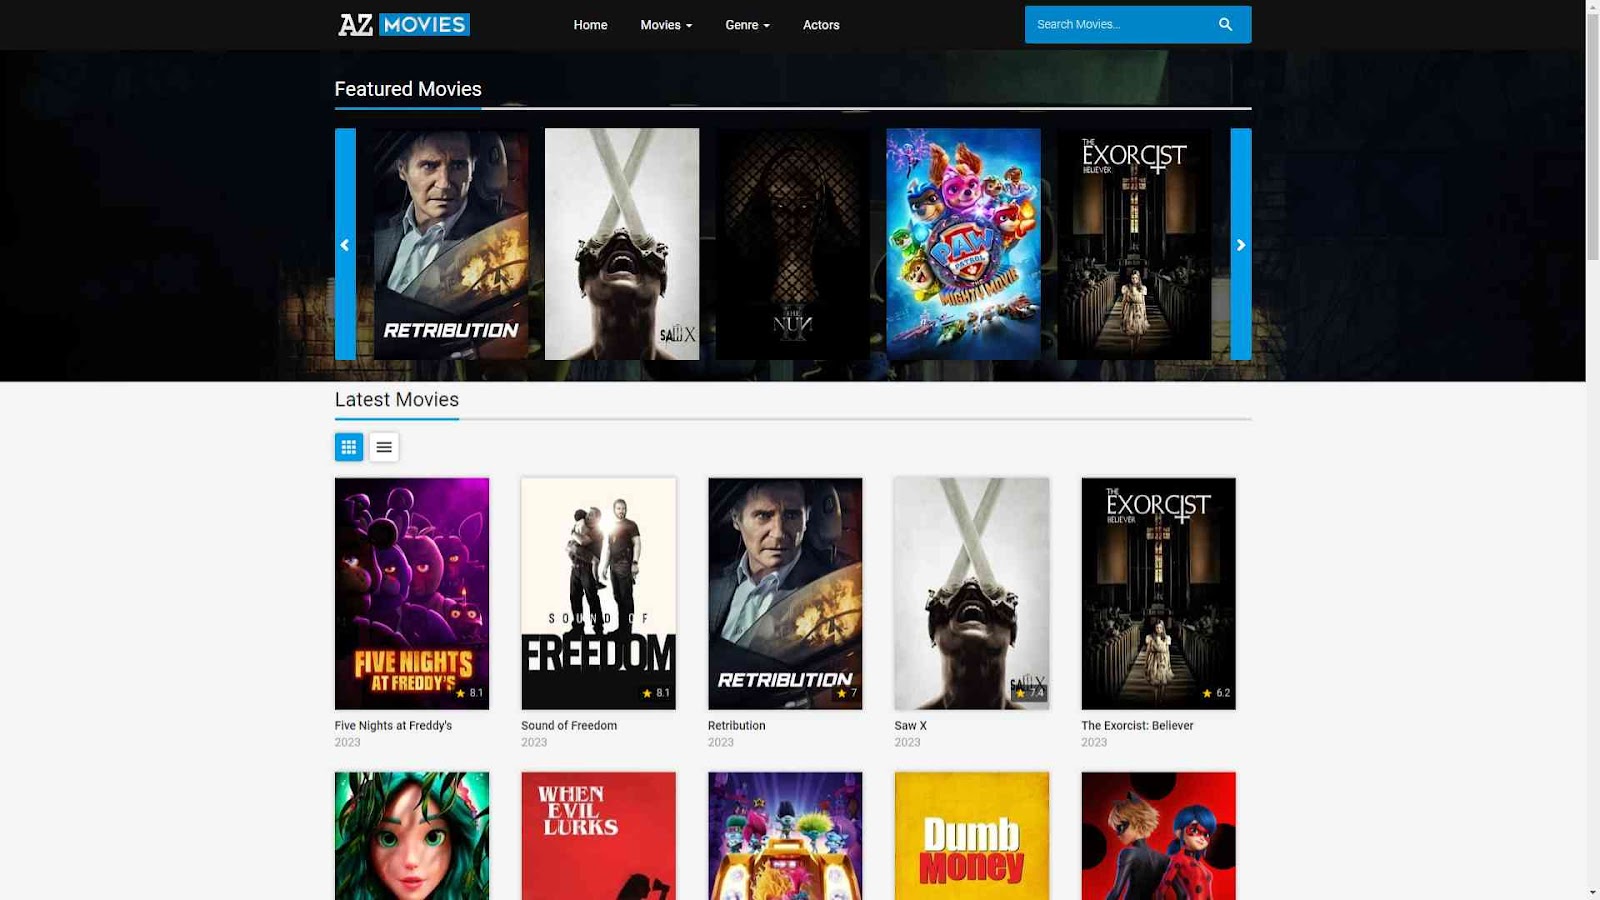The height and width of the screenshot is (900, 1600).
Task: Click the 2023 year under Five Nights at Freddy's
Action: pos(348,743)
